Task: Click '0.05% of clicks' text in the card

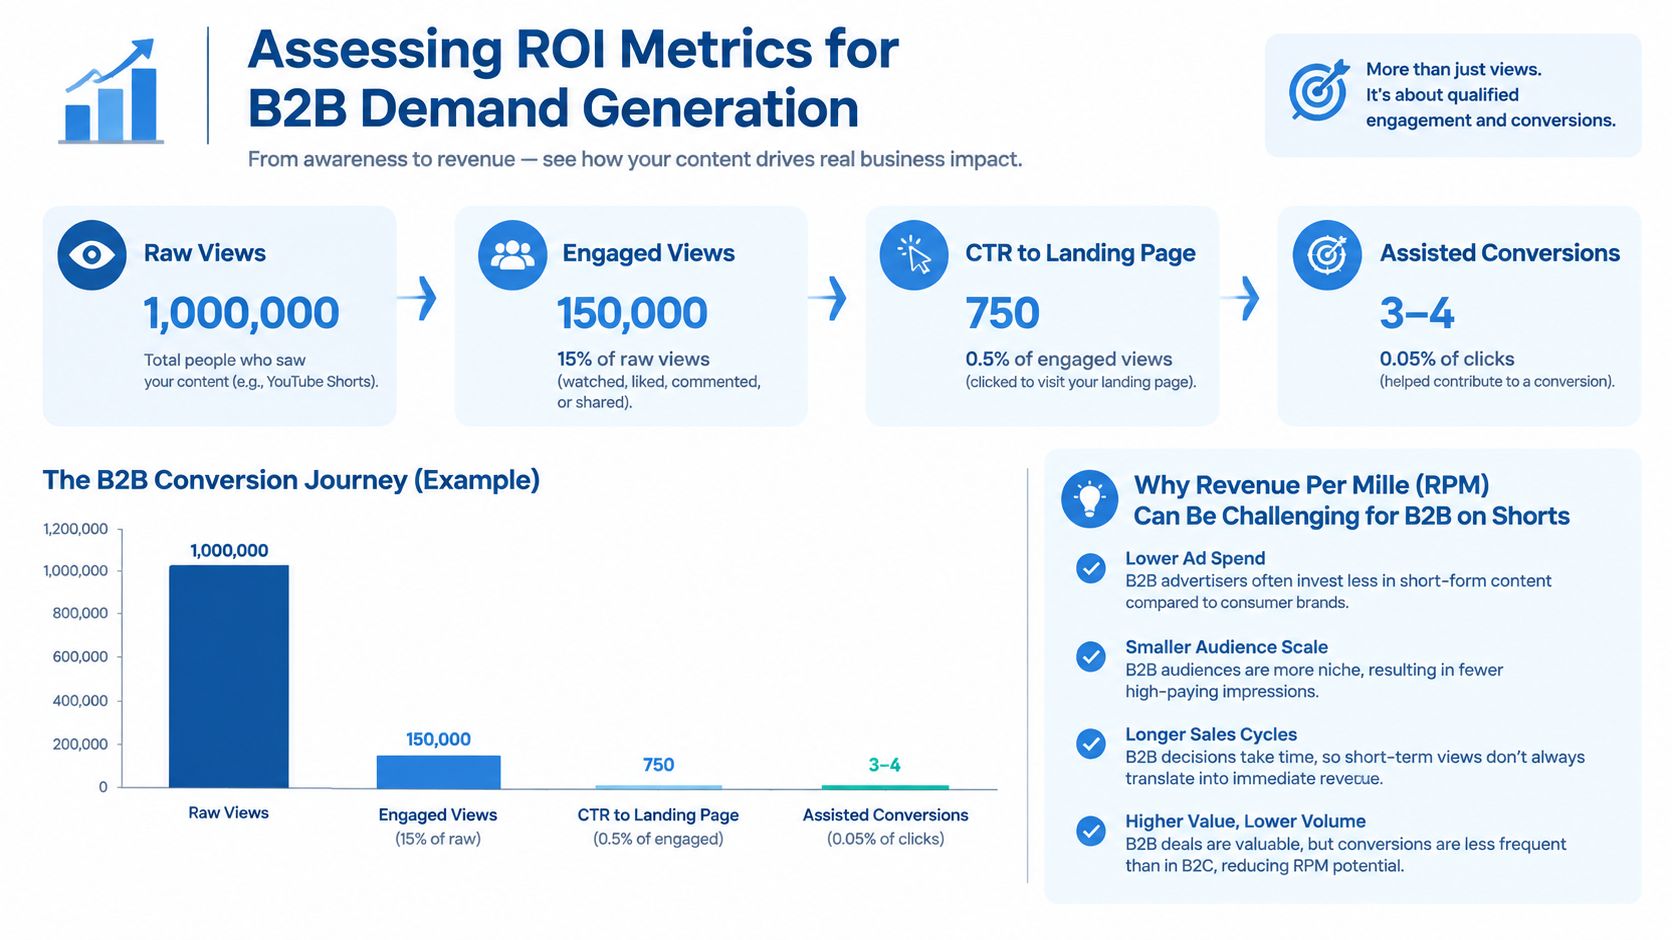Action: (1447, 359)
